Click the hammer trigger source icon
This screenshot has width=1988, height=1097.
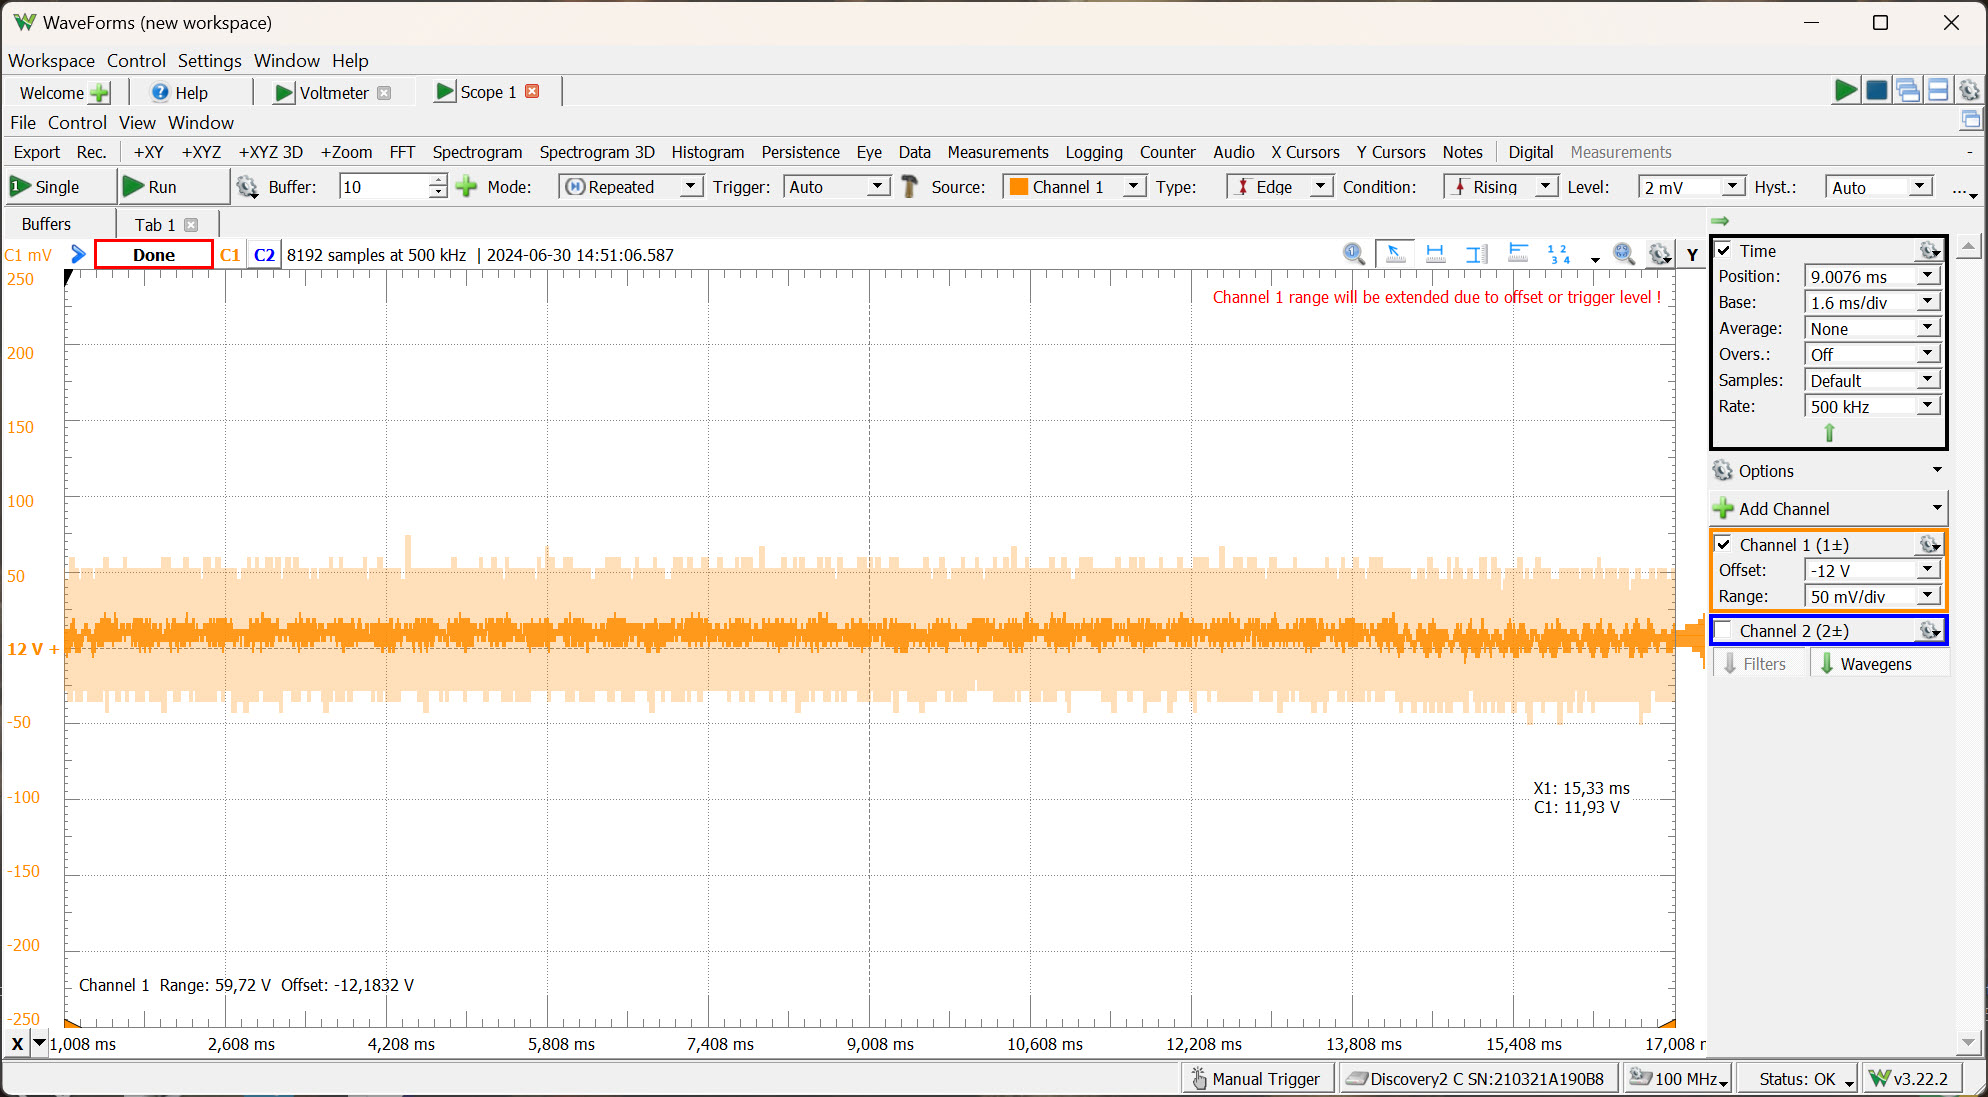[x=909, y=187]
